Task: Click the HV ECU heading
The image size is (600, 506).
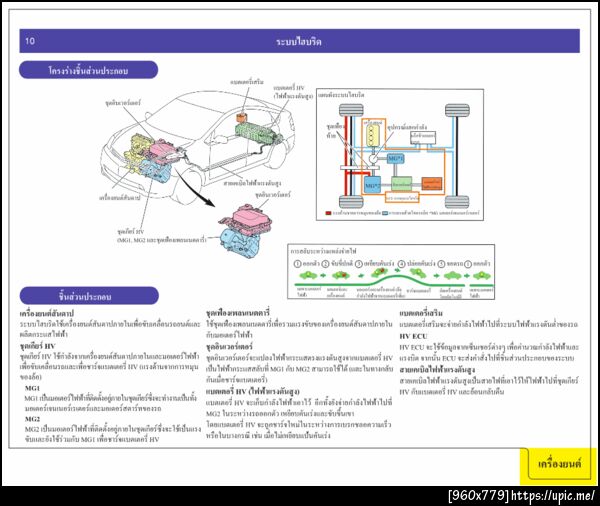Action: tap(413, 336)
